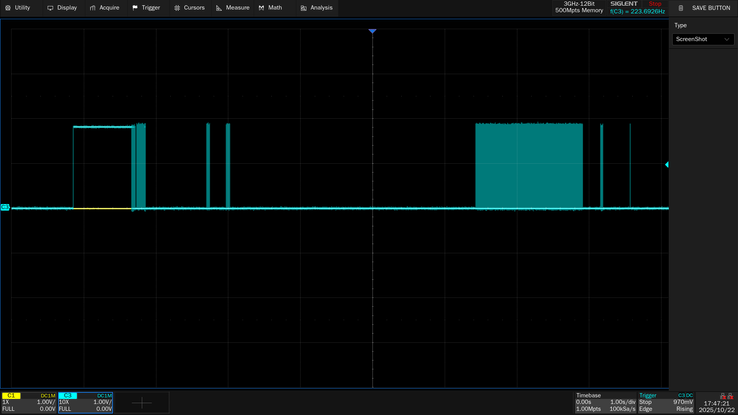
Task: Expand the ScreenShot type dropdown
Action: point(703,39)
